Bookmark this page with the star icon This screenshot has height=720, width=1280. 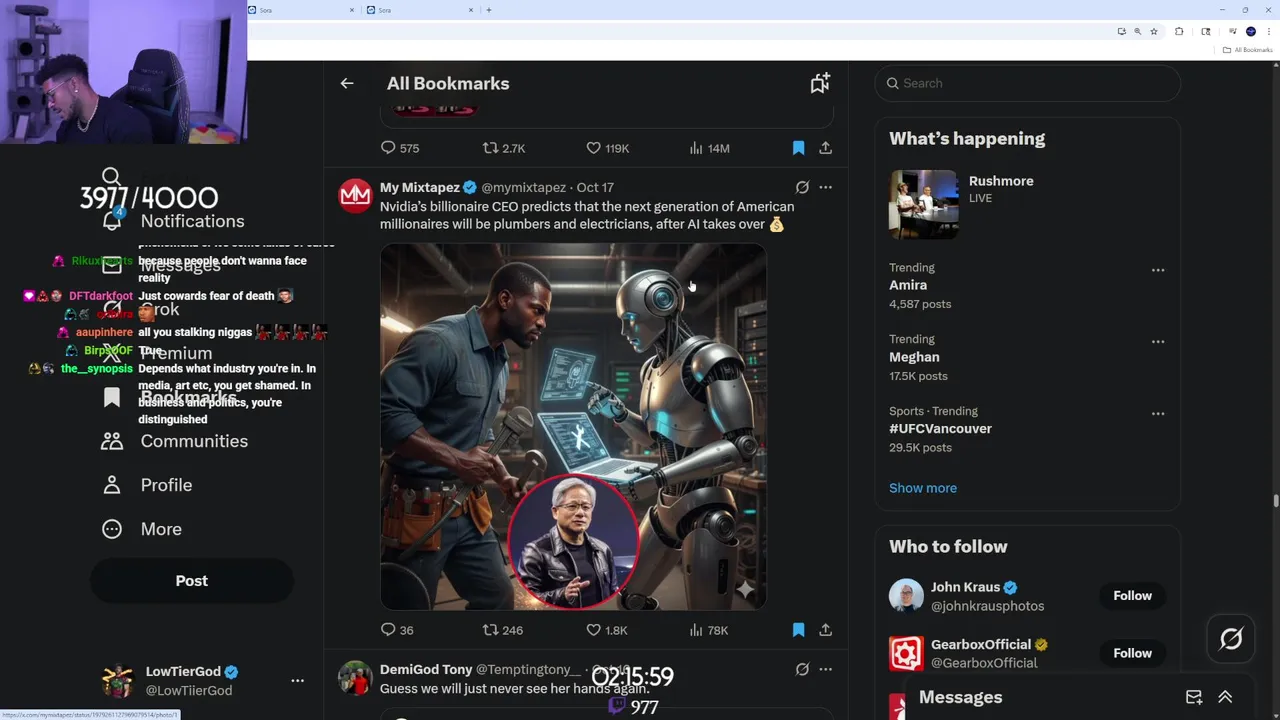(x=1154, y=32)
